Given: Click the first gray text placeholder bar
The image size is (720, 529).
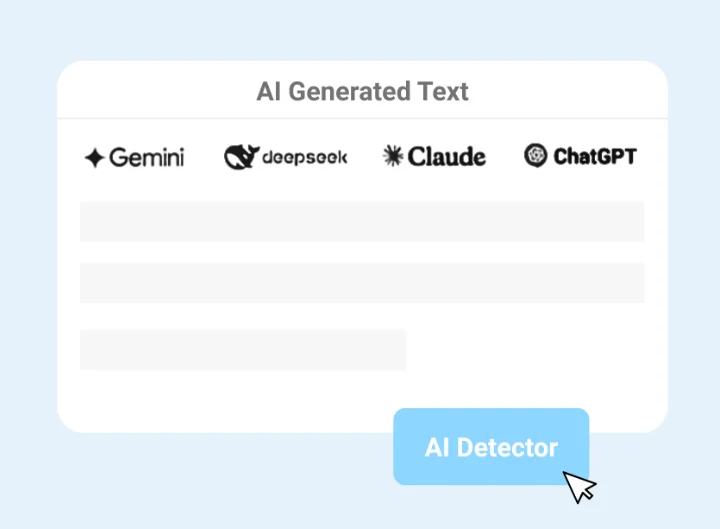Looking at the screenshot, I should [x=362, y=221].
